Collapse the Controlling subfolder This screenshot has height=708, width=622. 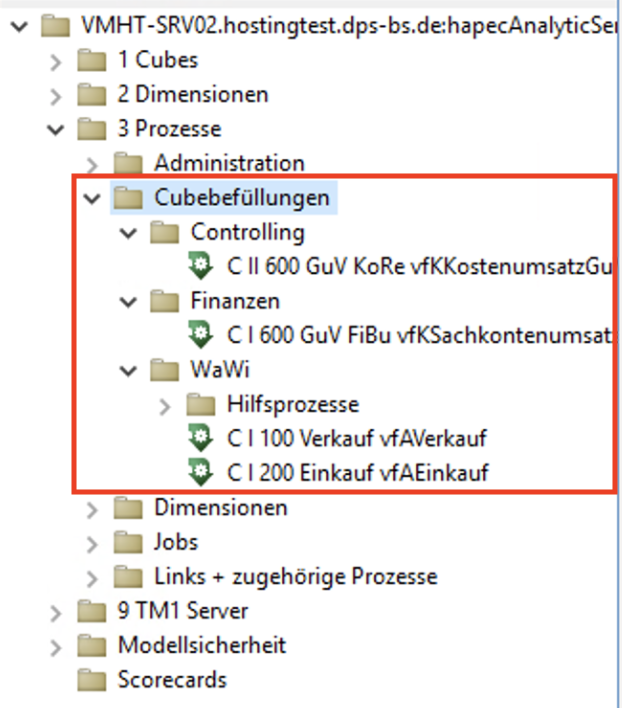click(x=129, y=233)
